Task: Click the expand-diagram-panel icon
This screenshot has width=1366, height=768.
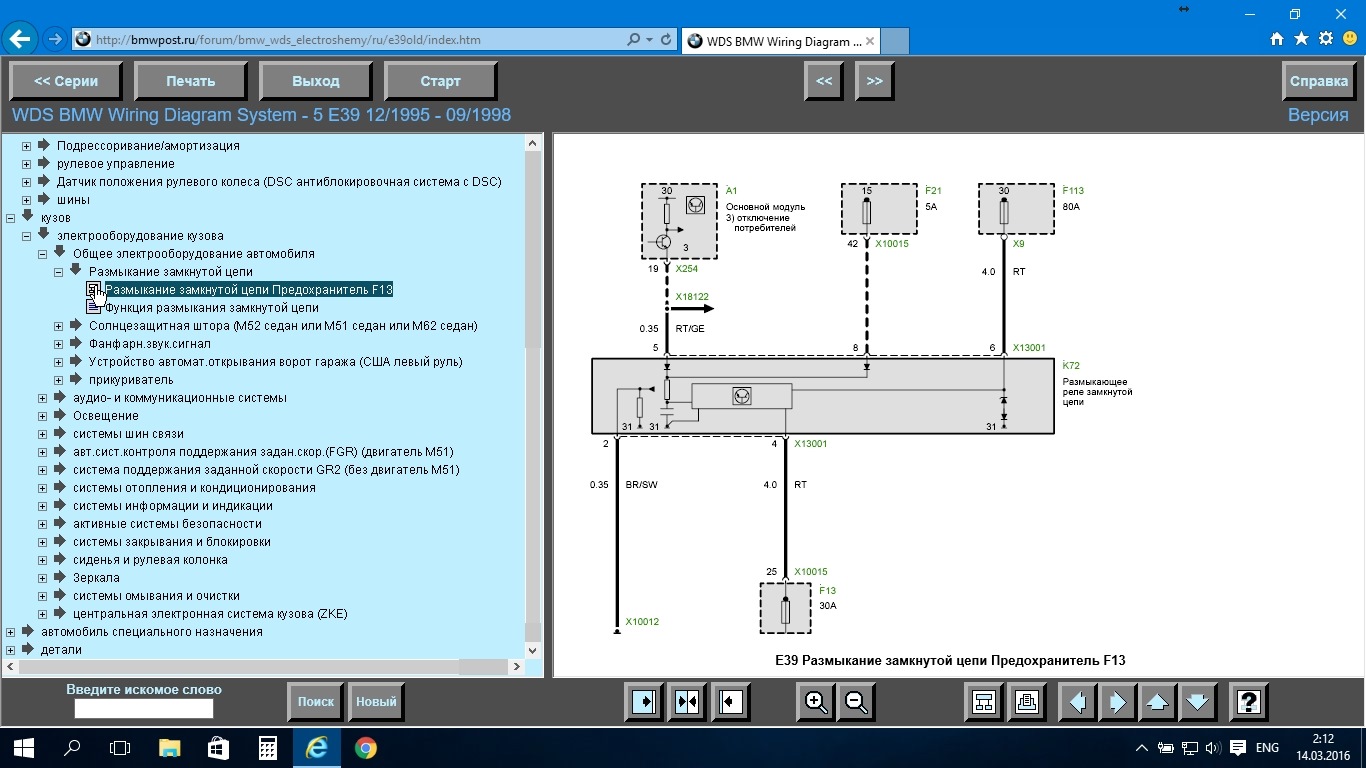Action: [730, 702]
